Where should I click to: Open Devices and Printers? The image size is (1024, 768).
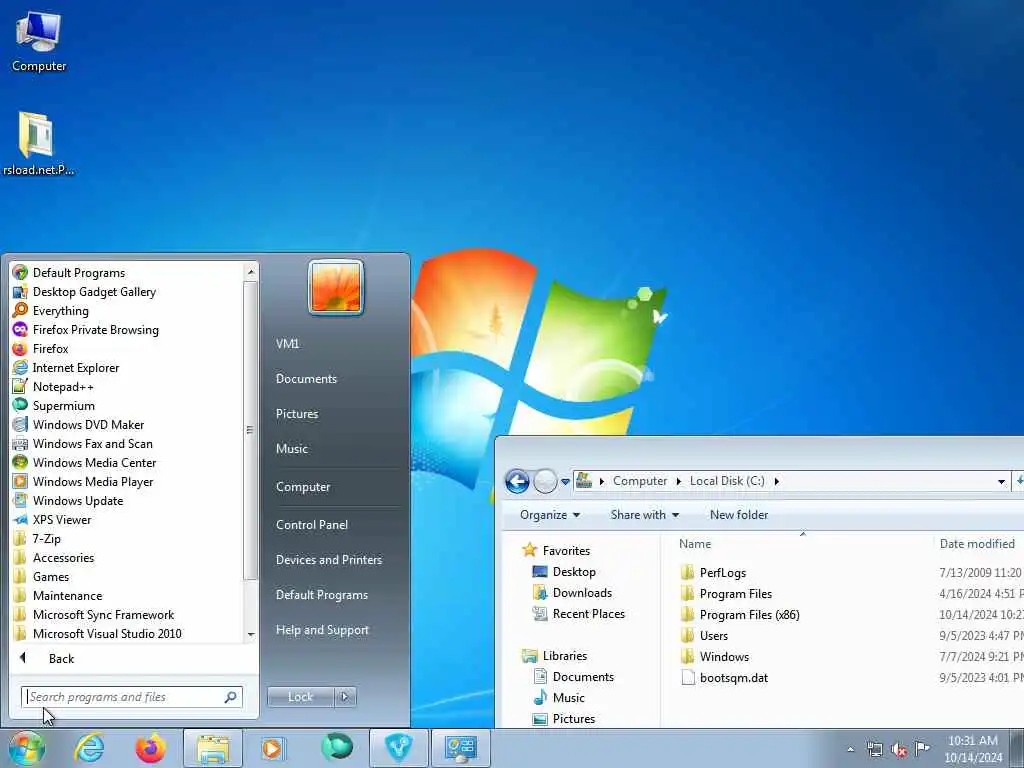coord(328,560)
